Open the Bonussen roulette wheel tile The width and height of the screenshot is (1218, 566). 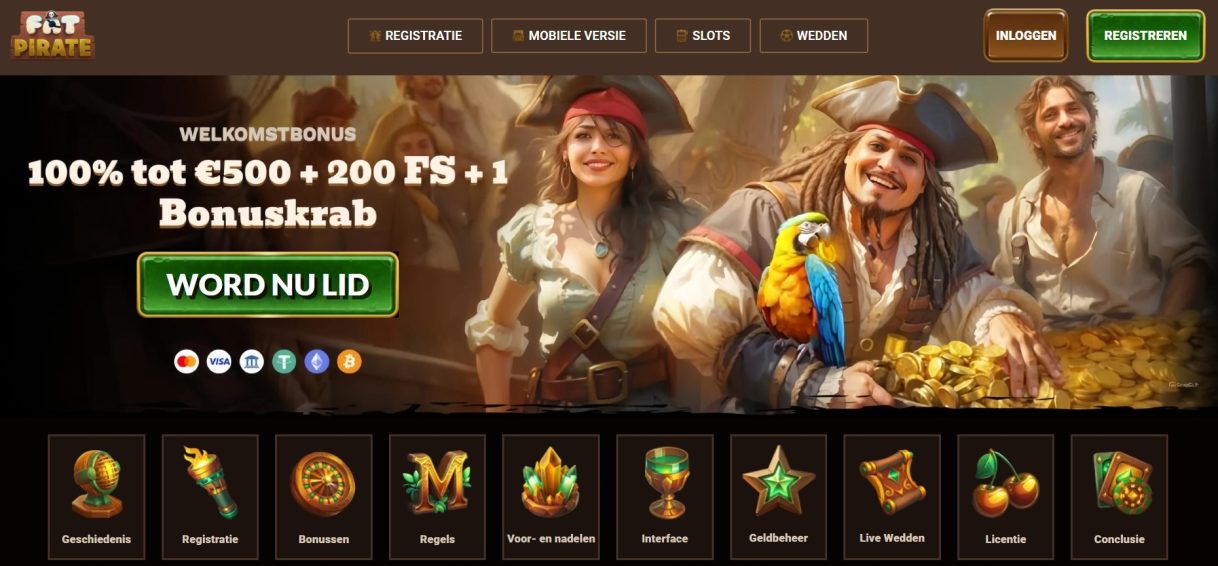tap(324, 496)
